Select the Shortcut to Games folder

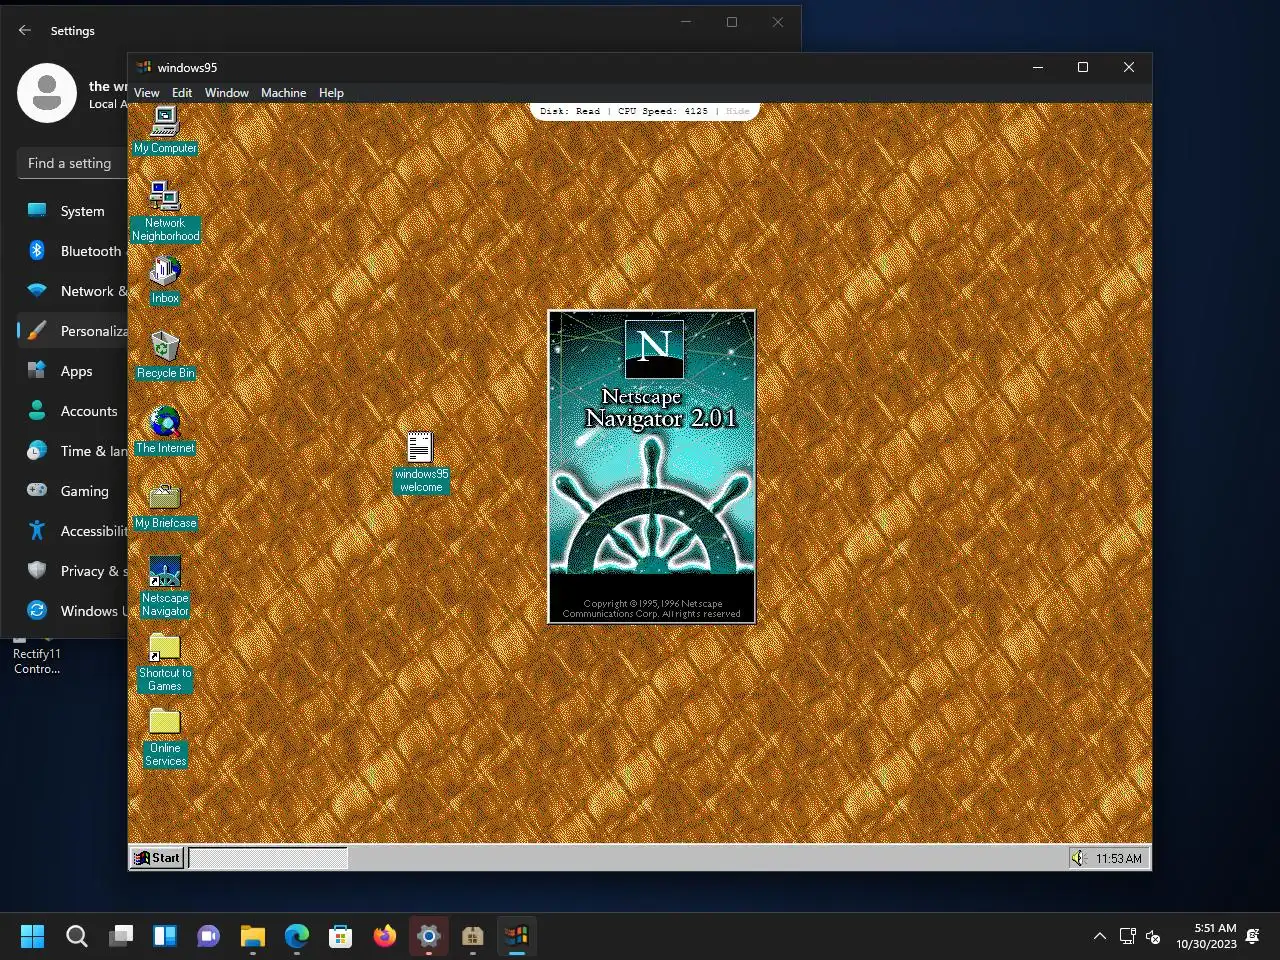coord(165,662)
